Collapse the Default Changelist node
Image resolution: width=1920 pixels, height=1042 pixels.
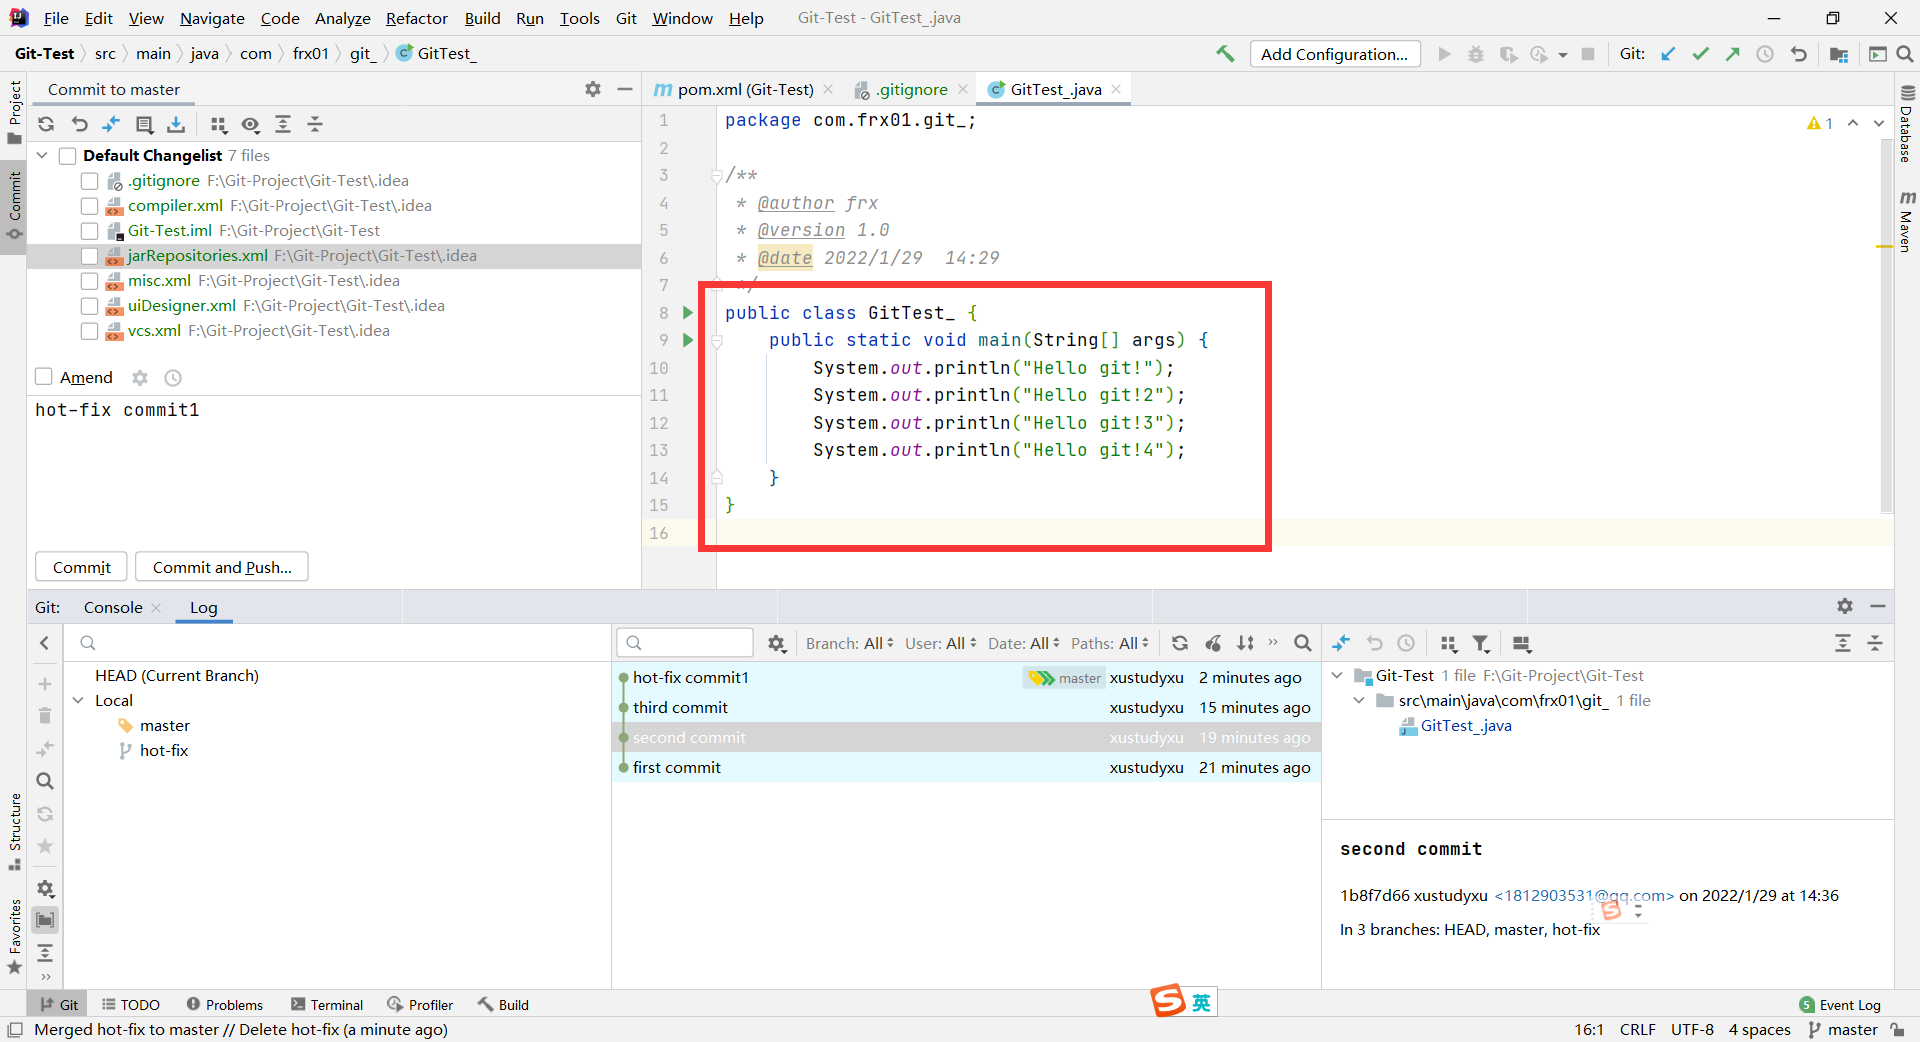42,155
